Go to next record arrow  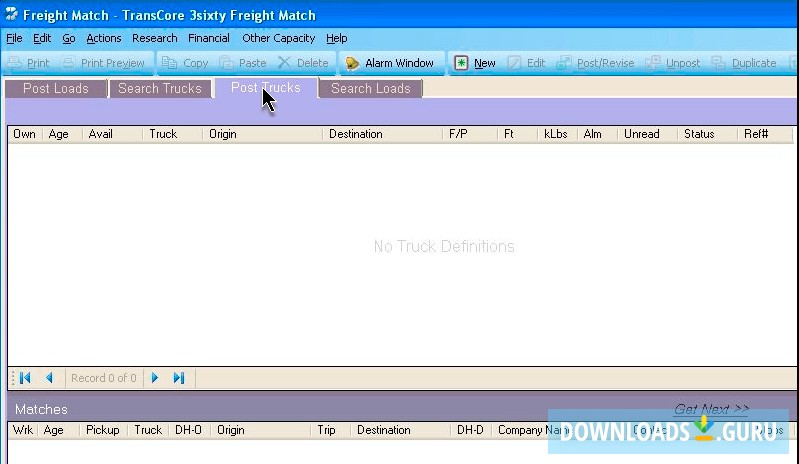coord(155,378)
